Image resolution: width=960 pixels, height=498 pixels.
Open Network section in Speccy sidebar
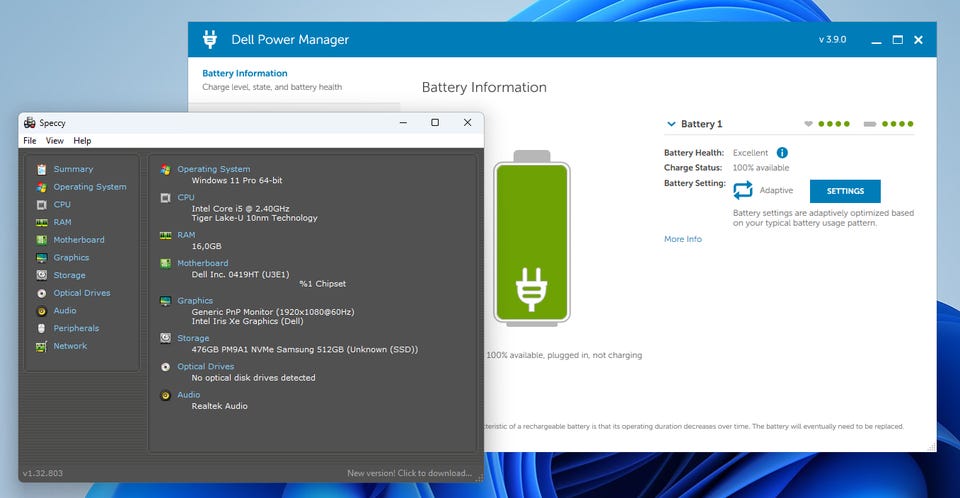[x=70, y=346]
